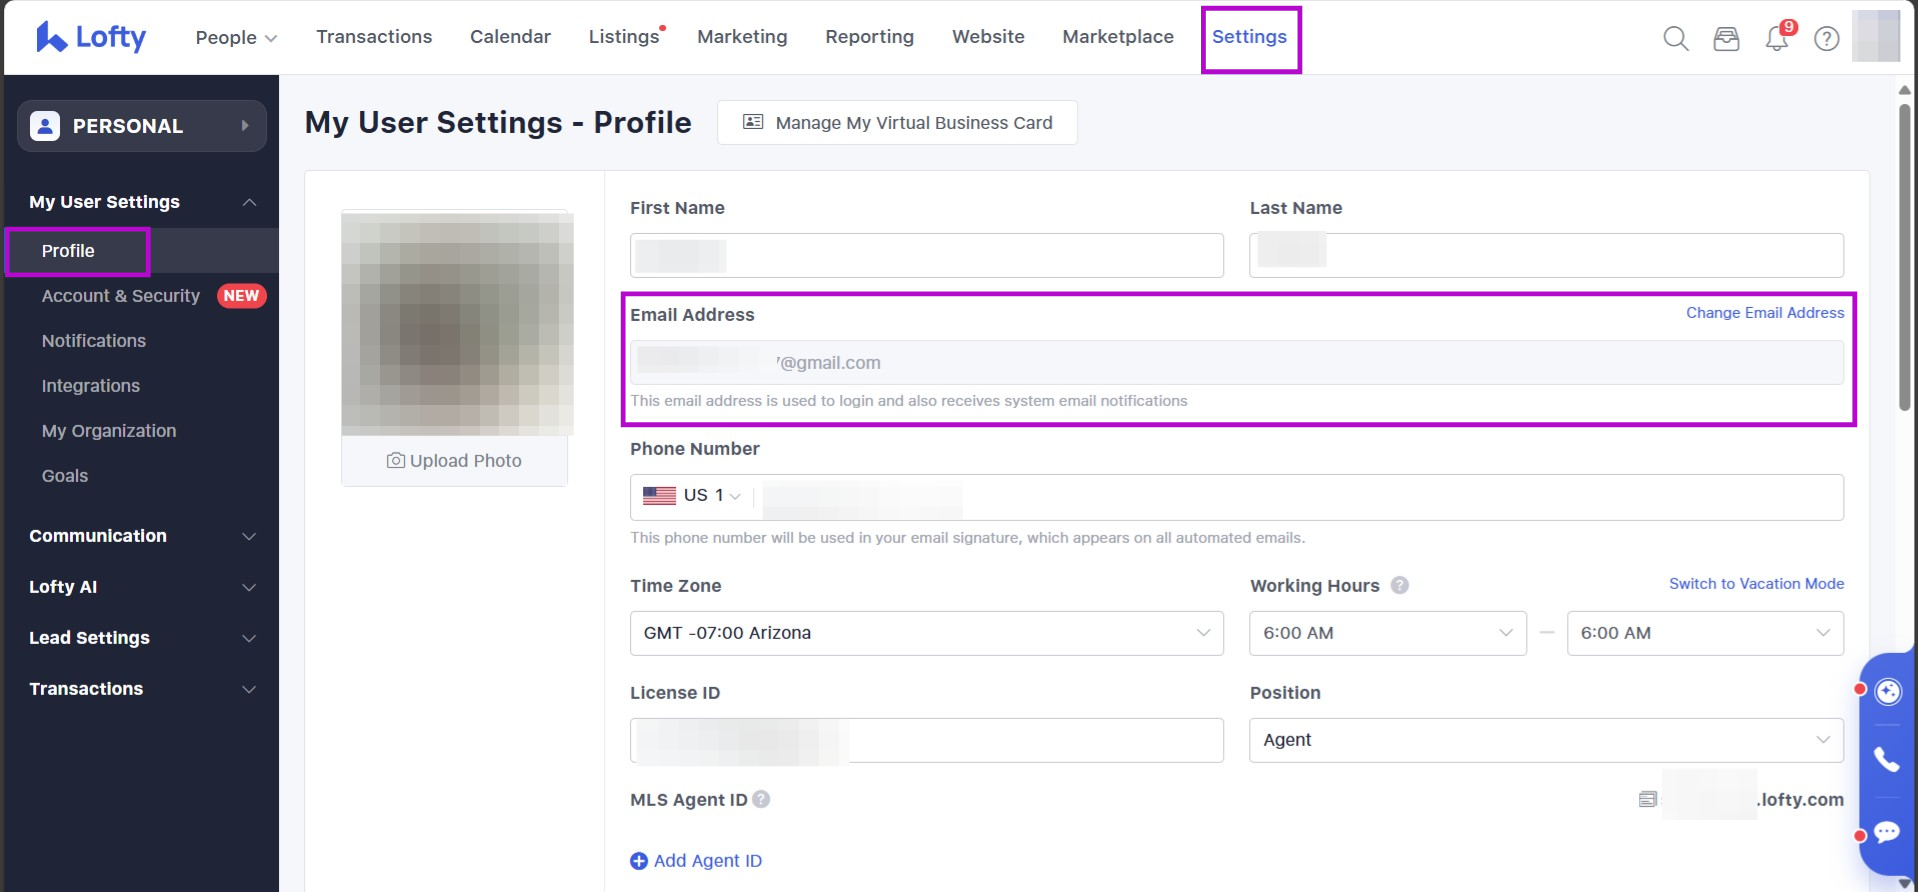Screen dimensions: 1918x892
Task: Click the Working Hours help icon
Action: (x=1400, y=585)
